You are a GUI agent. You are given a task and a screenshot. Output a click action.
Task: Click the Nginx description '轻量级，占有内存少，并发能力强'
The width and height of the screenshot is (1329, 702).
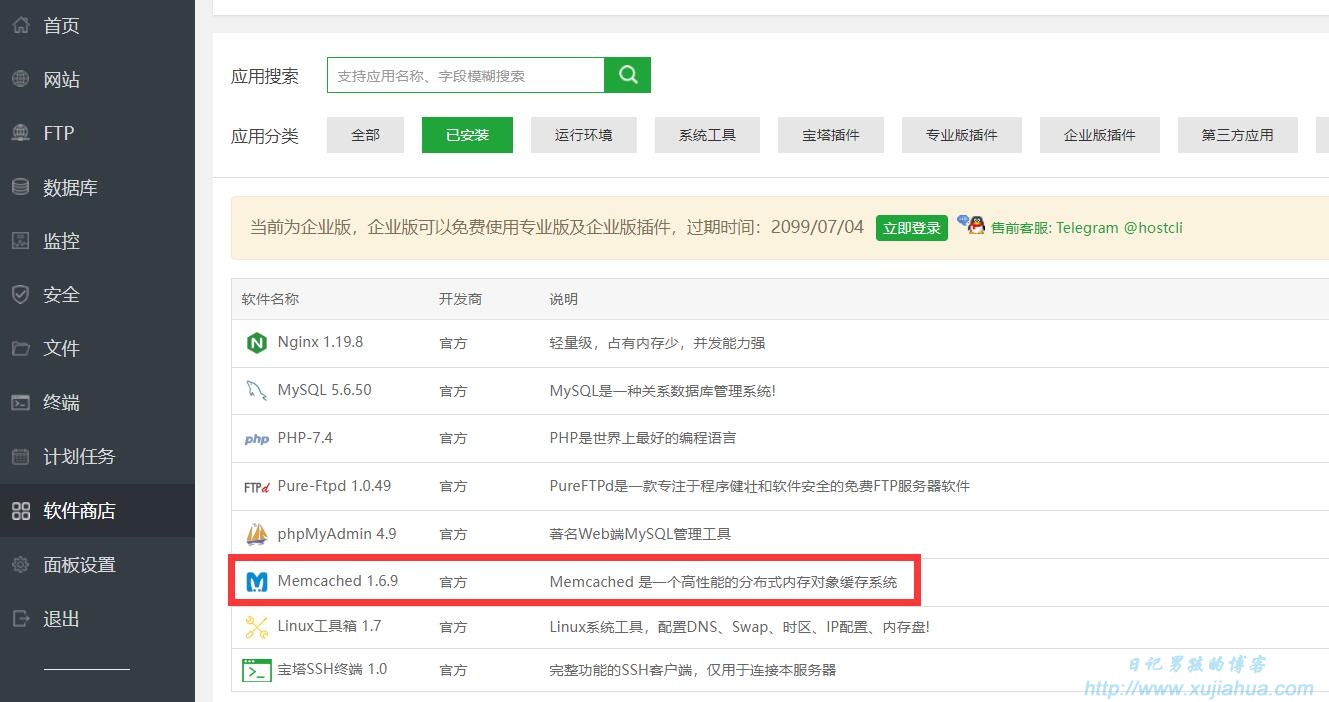tap(657, 343)
